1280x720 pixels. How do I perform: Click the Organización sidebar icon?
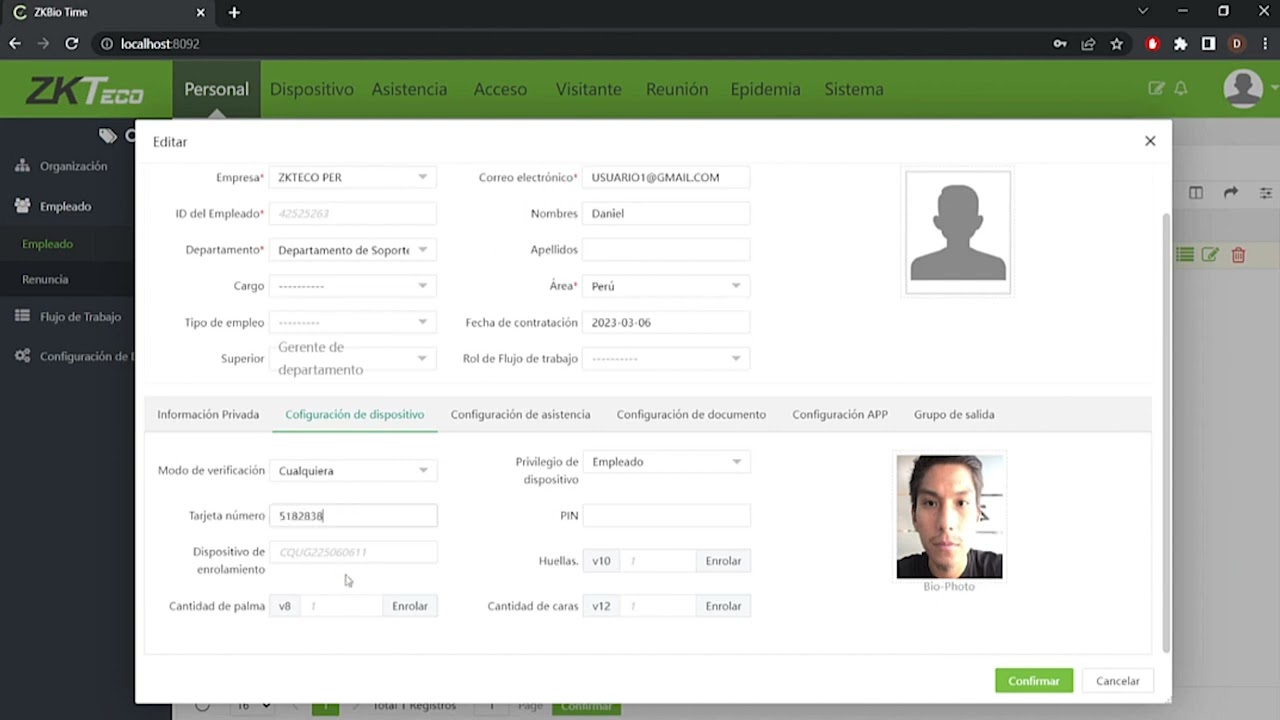22,166
